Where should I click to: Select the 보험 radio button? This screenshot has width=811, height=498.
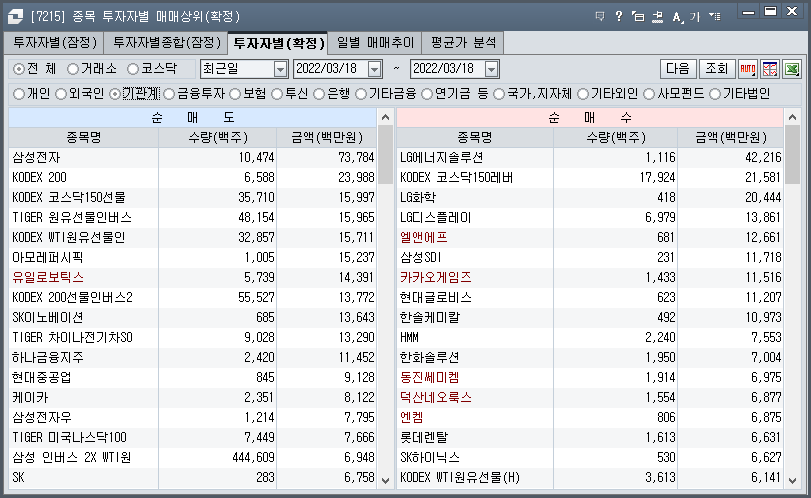coord(235,94)
